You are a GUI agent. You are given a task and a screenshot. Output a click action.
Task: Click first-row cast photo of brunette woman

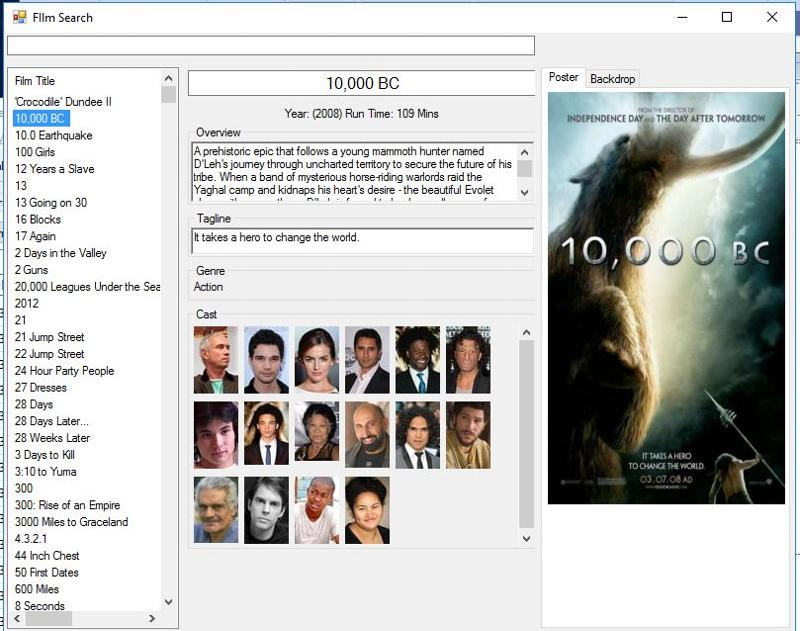(317, 360)
